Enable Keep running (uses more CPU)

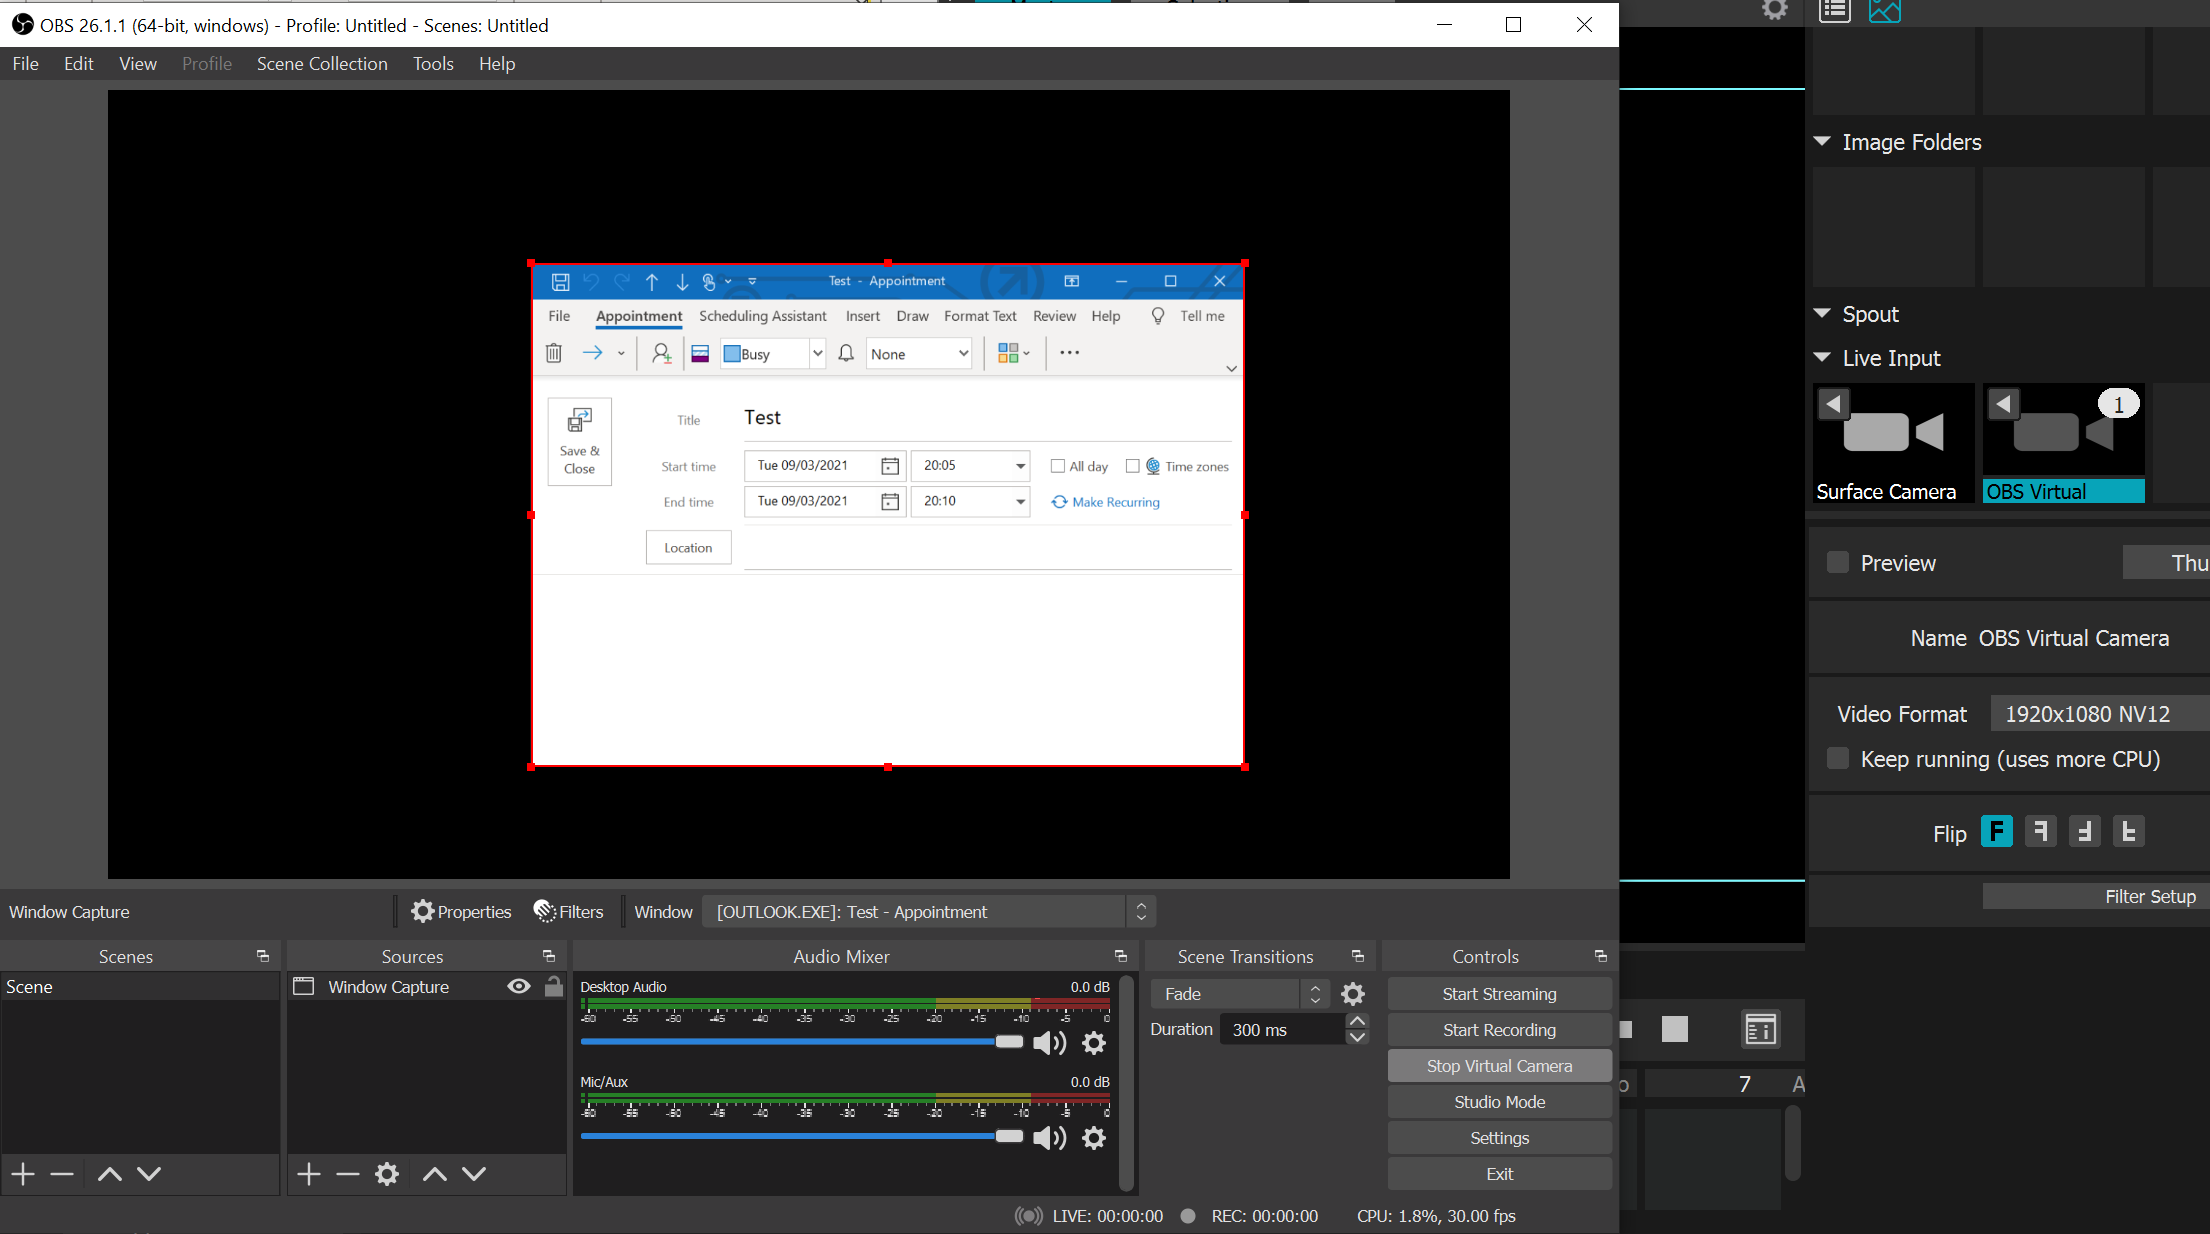pos(1838,759)
